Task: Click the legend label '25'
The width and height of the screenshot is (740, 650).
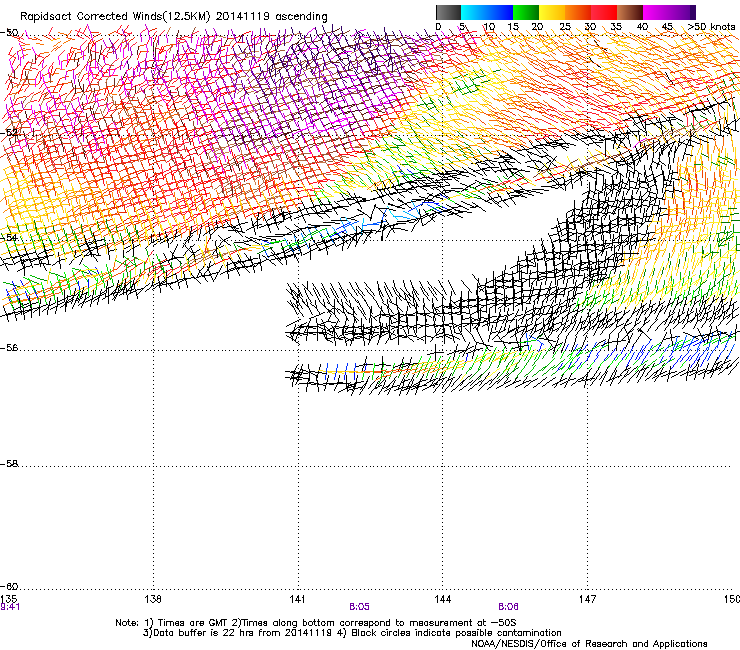Action: click(565, 27)
